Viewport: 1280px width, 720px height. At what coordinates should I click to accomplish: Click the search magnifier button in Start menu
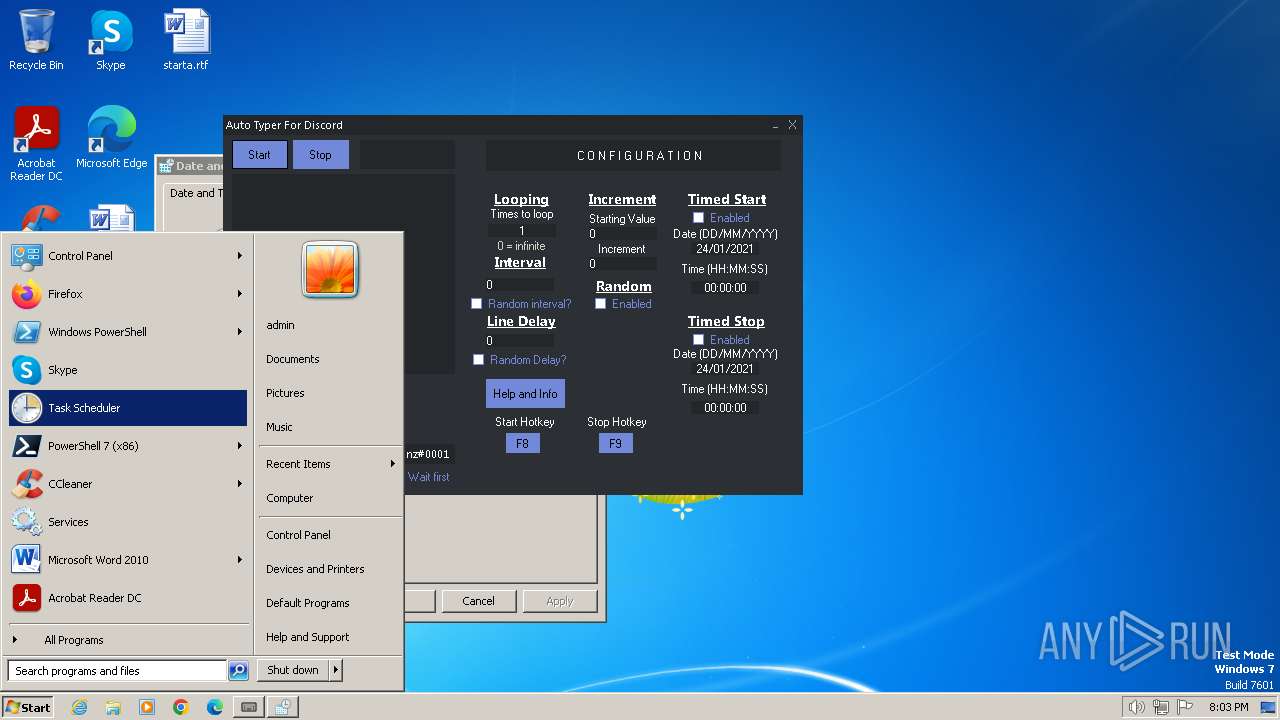coord(238,671)
